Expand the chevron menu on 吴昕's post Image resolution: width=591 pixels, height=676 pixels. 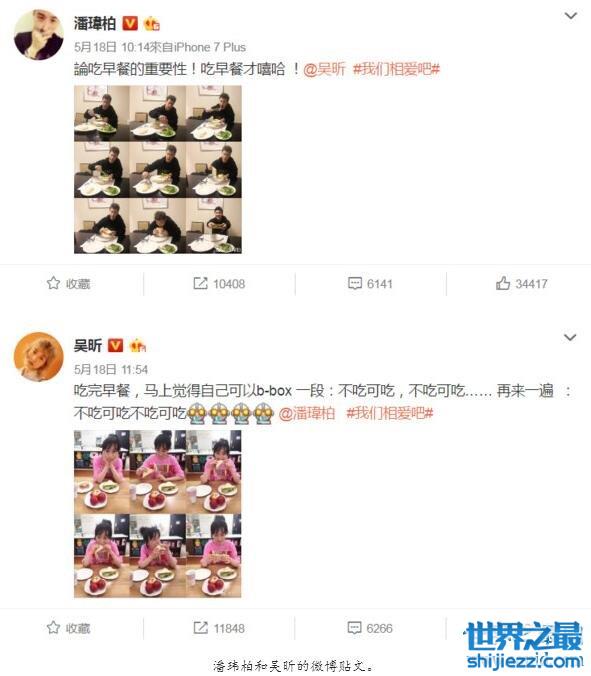pos(570,337)
